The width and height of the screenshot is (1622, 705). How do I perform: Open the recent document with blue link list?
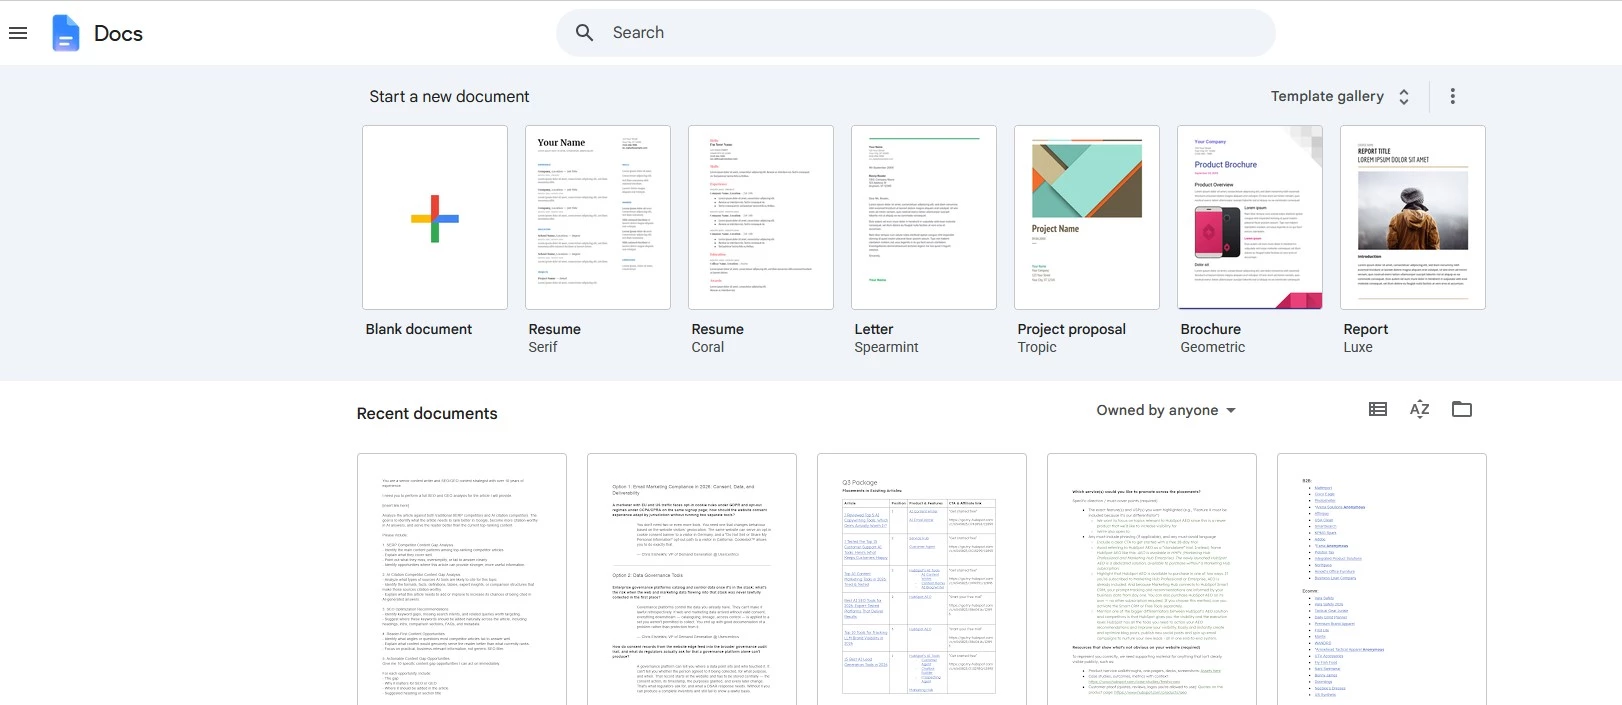[1382, 580]
